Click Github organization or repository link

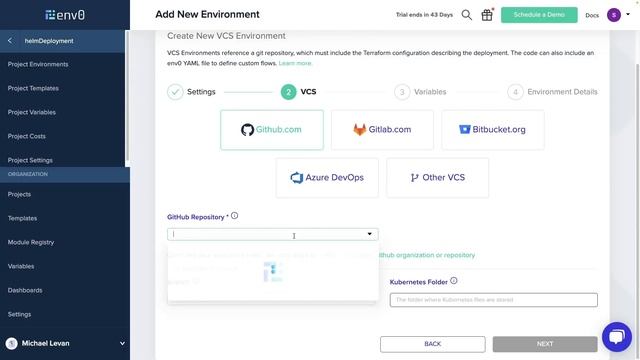(427, 255)
